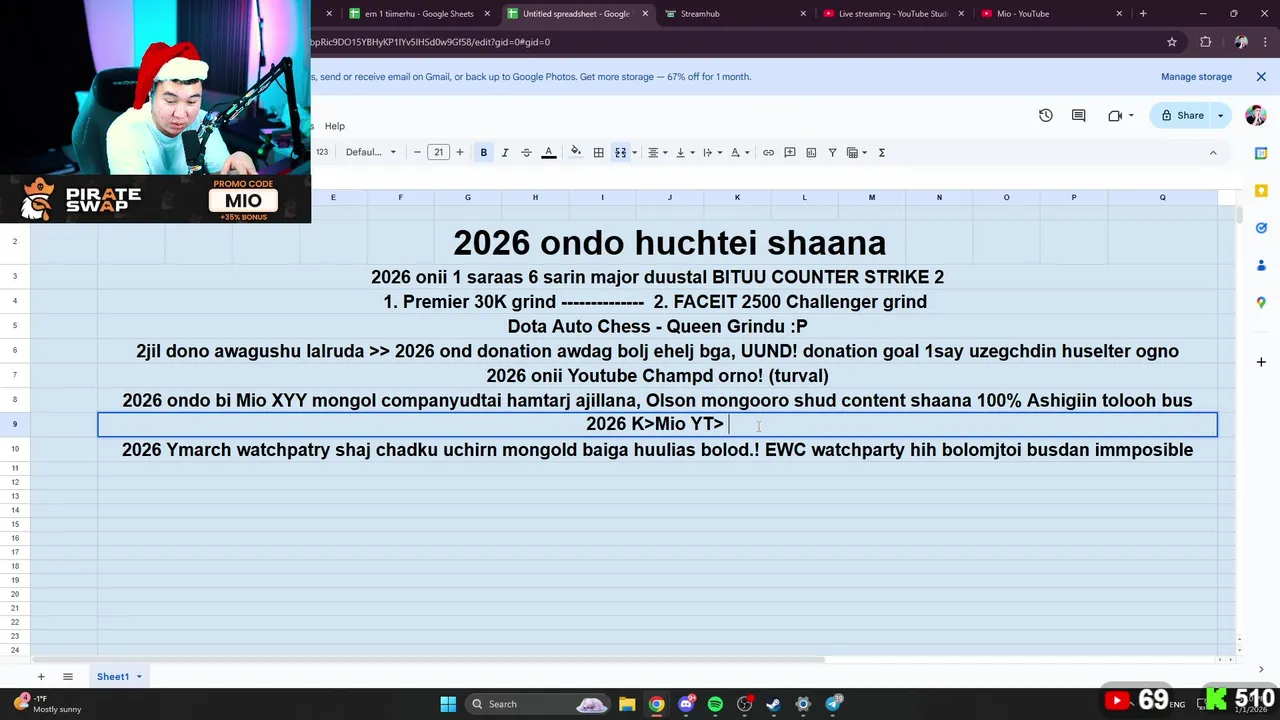This screenshot has width=1280, height=720.
Task: Add a new sheet with plus button
Action: tap(41, 677)
